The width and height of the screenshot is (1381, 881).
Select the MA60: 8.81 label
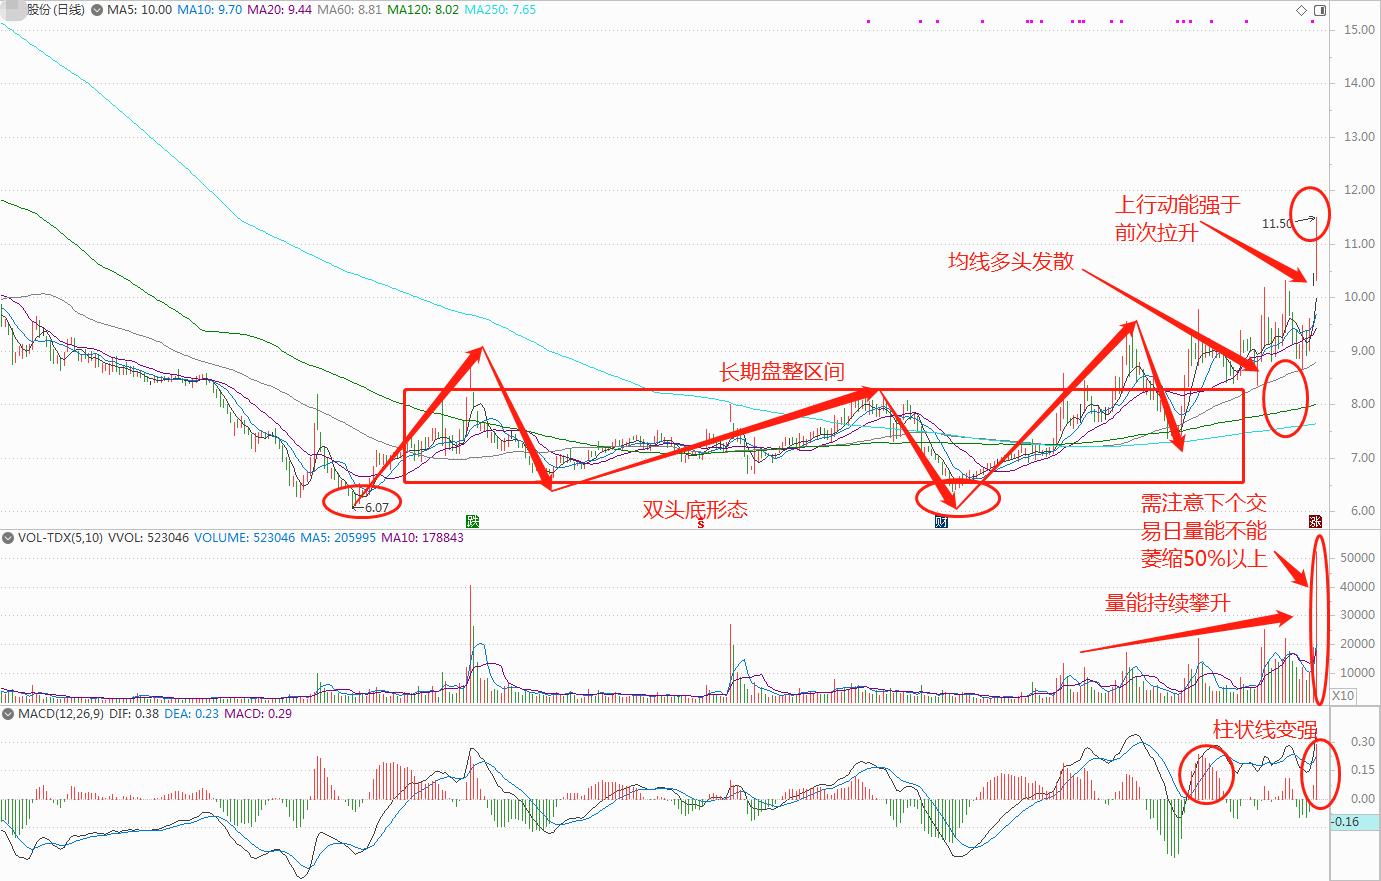(x=347, y=9)
